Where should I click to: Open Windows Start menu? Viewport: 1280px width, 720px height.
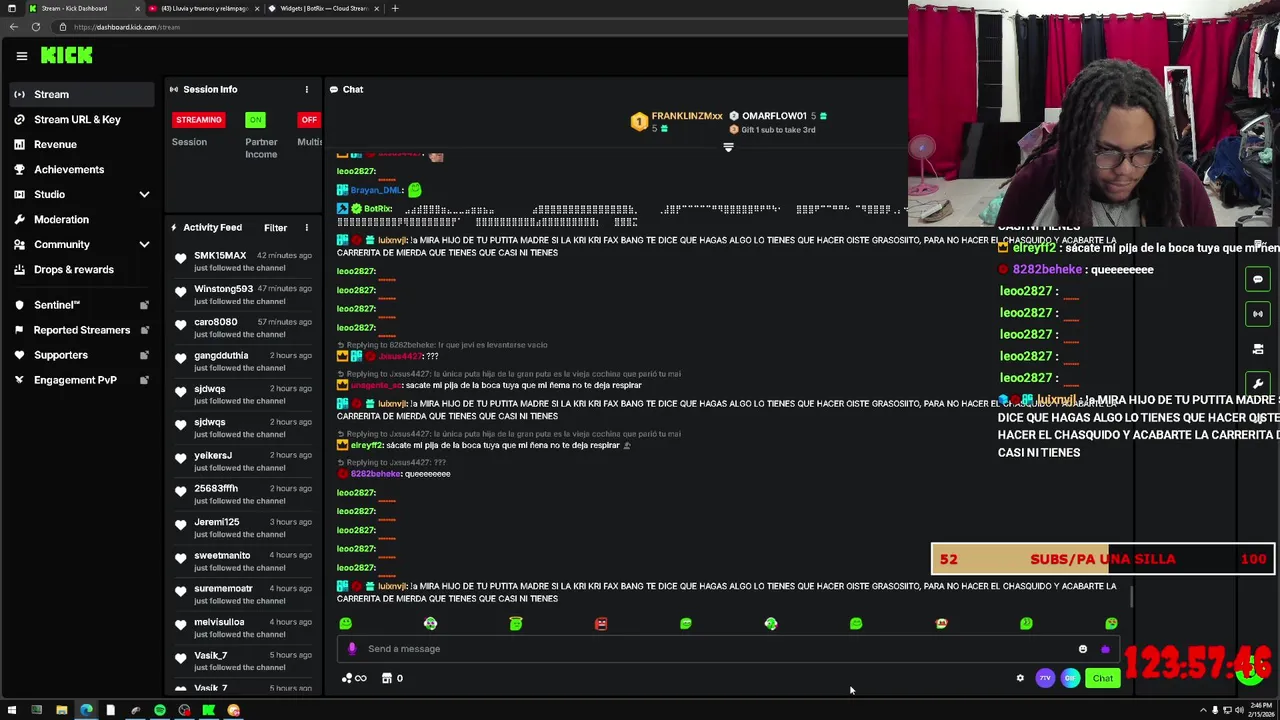coord(12,711)
